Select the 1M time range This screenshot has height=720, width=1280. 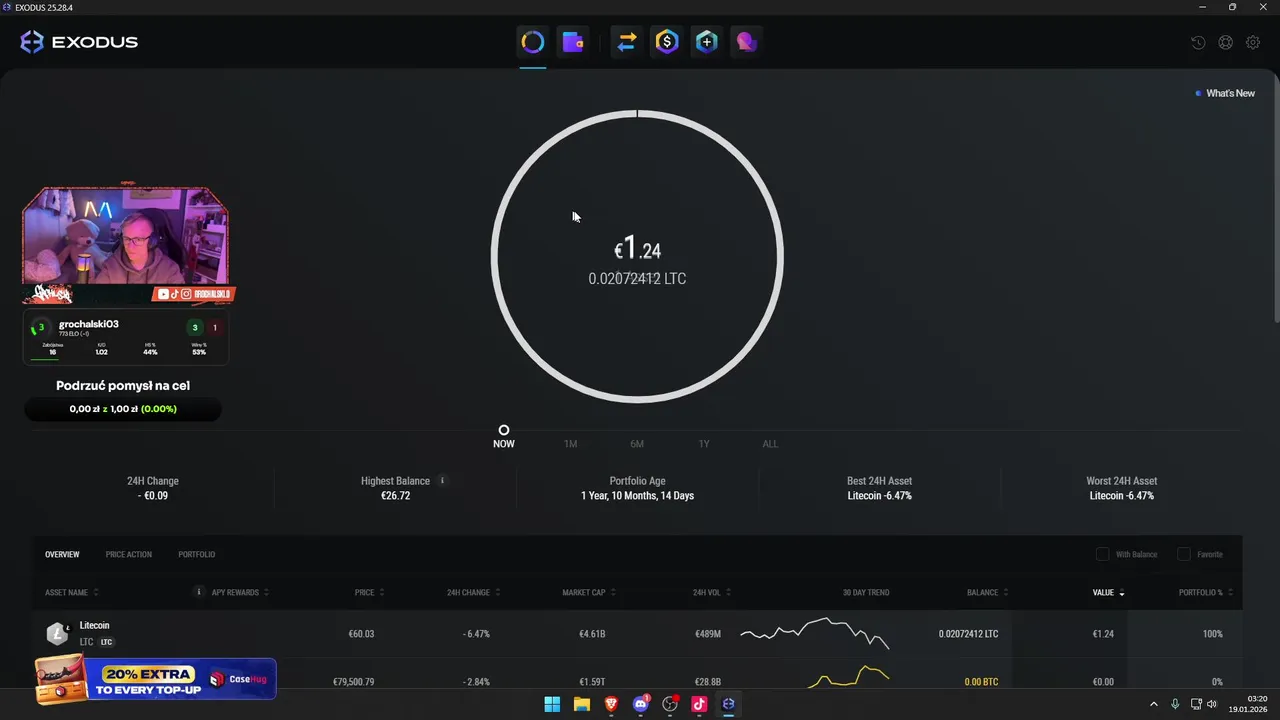point(570,444)
